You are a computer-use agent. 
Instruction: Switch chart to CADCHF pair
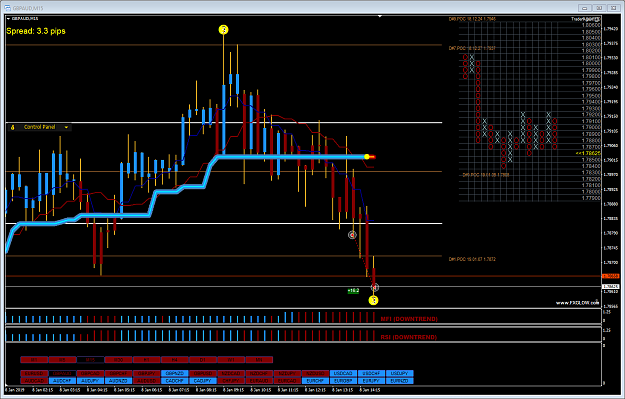point(175,381)
